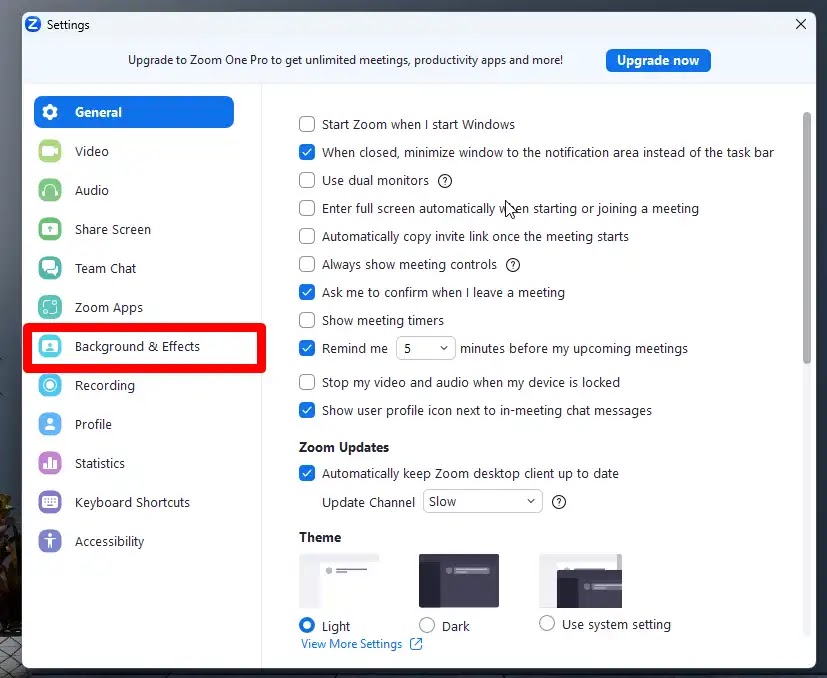
Task: Click the Dark theme preview thumbnail
Action: 459,581
